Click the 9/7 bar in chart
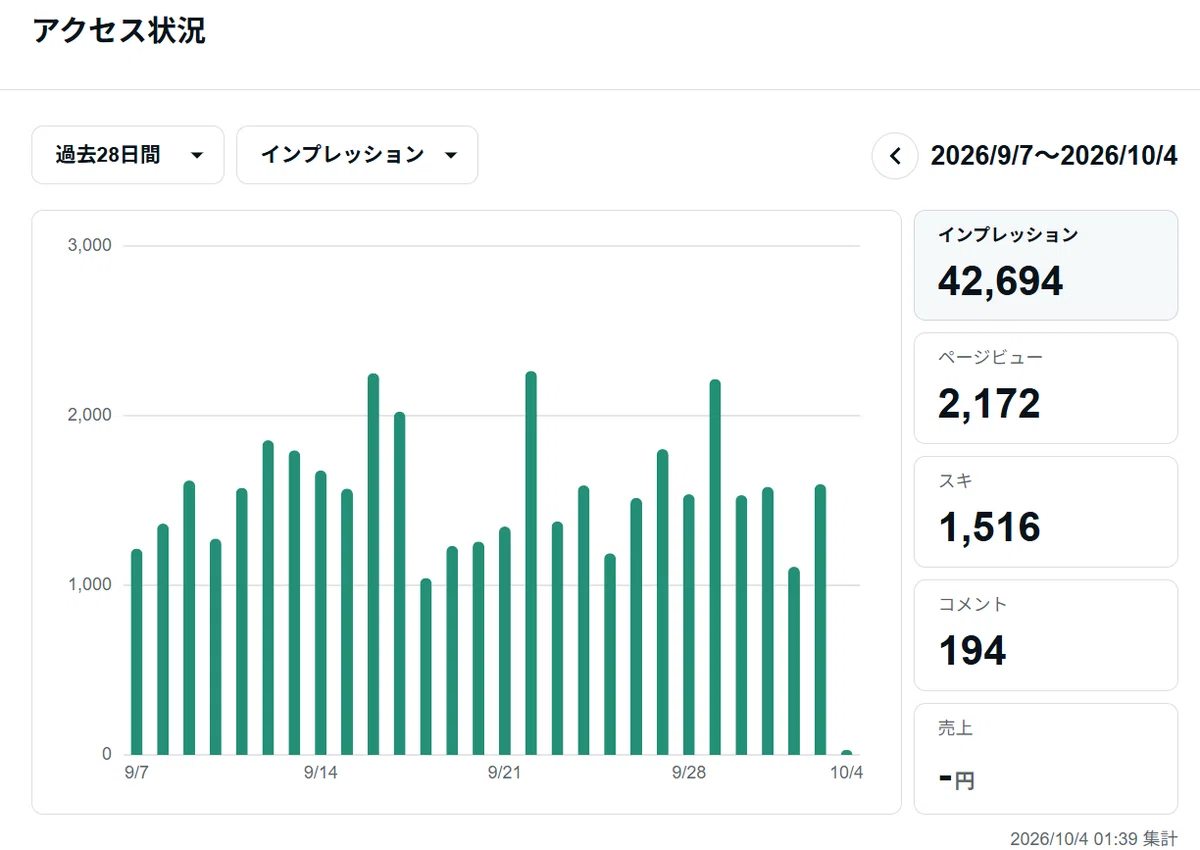Image resolution: width=1200 pixels, height=850 pixels. 137,652
